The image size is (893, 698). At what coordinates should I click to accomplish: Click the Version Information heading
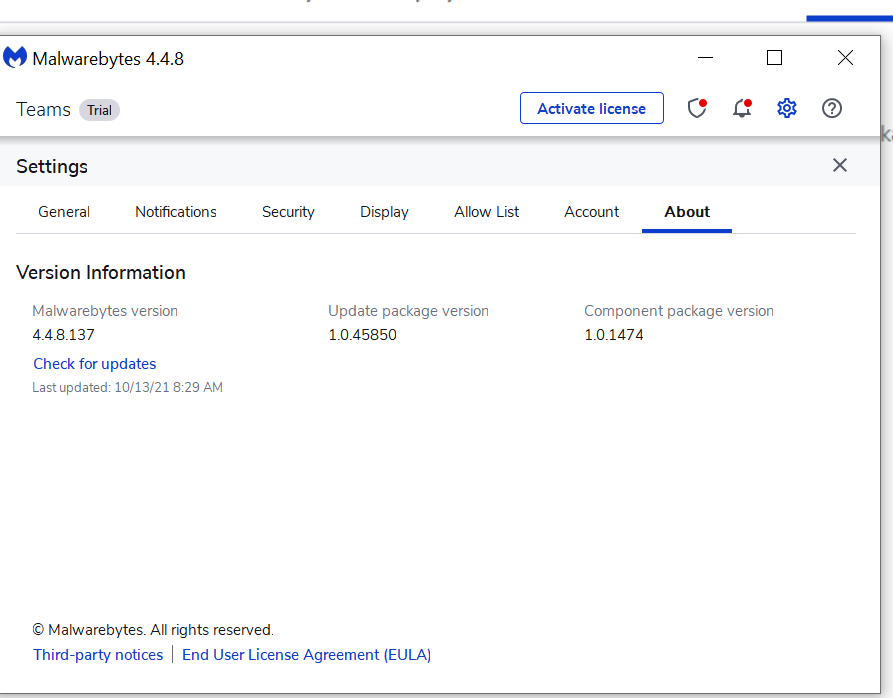(101, 273)
